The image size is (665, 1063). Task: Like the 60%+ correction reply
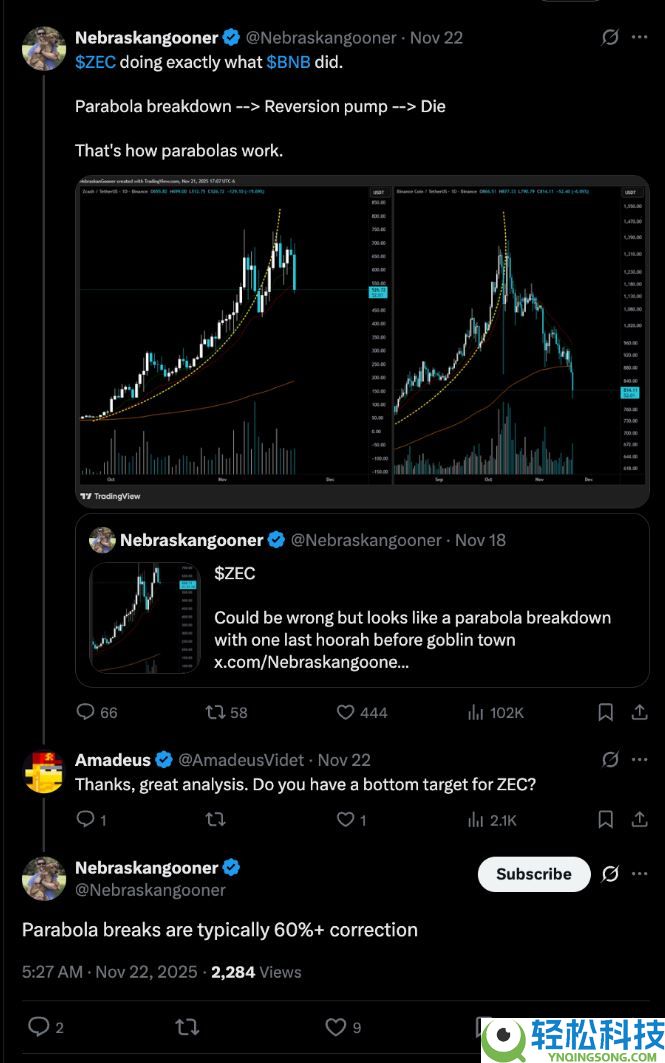[336, 1026]
